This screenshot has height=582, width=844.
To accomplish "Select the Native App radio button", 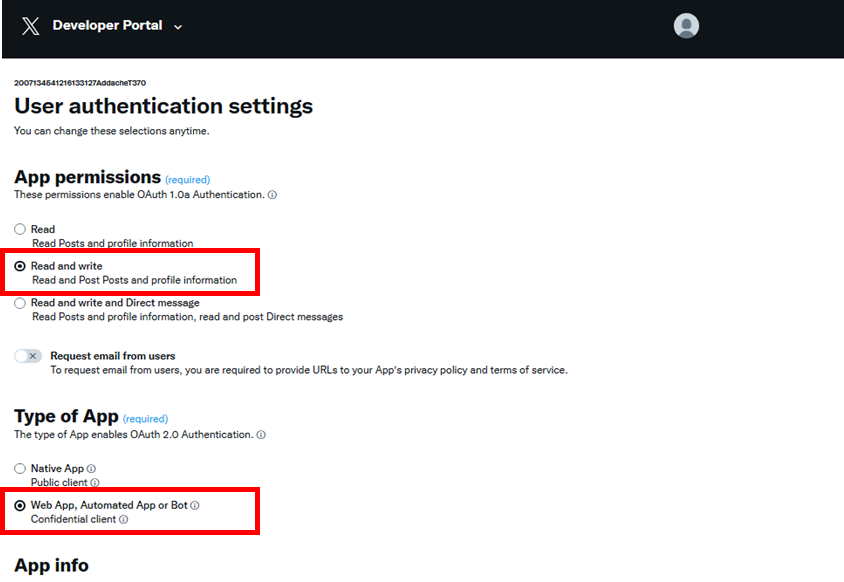I will tap(20, 468).
